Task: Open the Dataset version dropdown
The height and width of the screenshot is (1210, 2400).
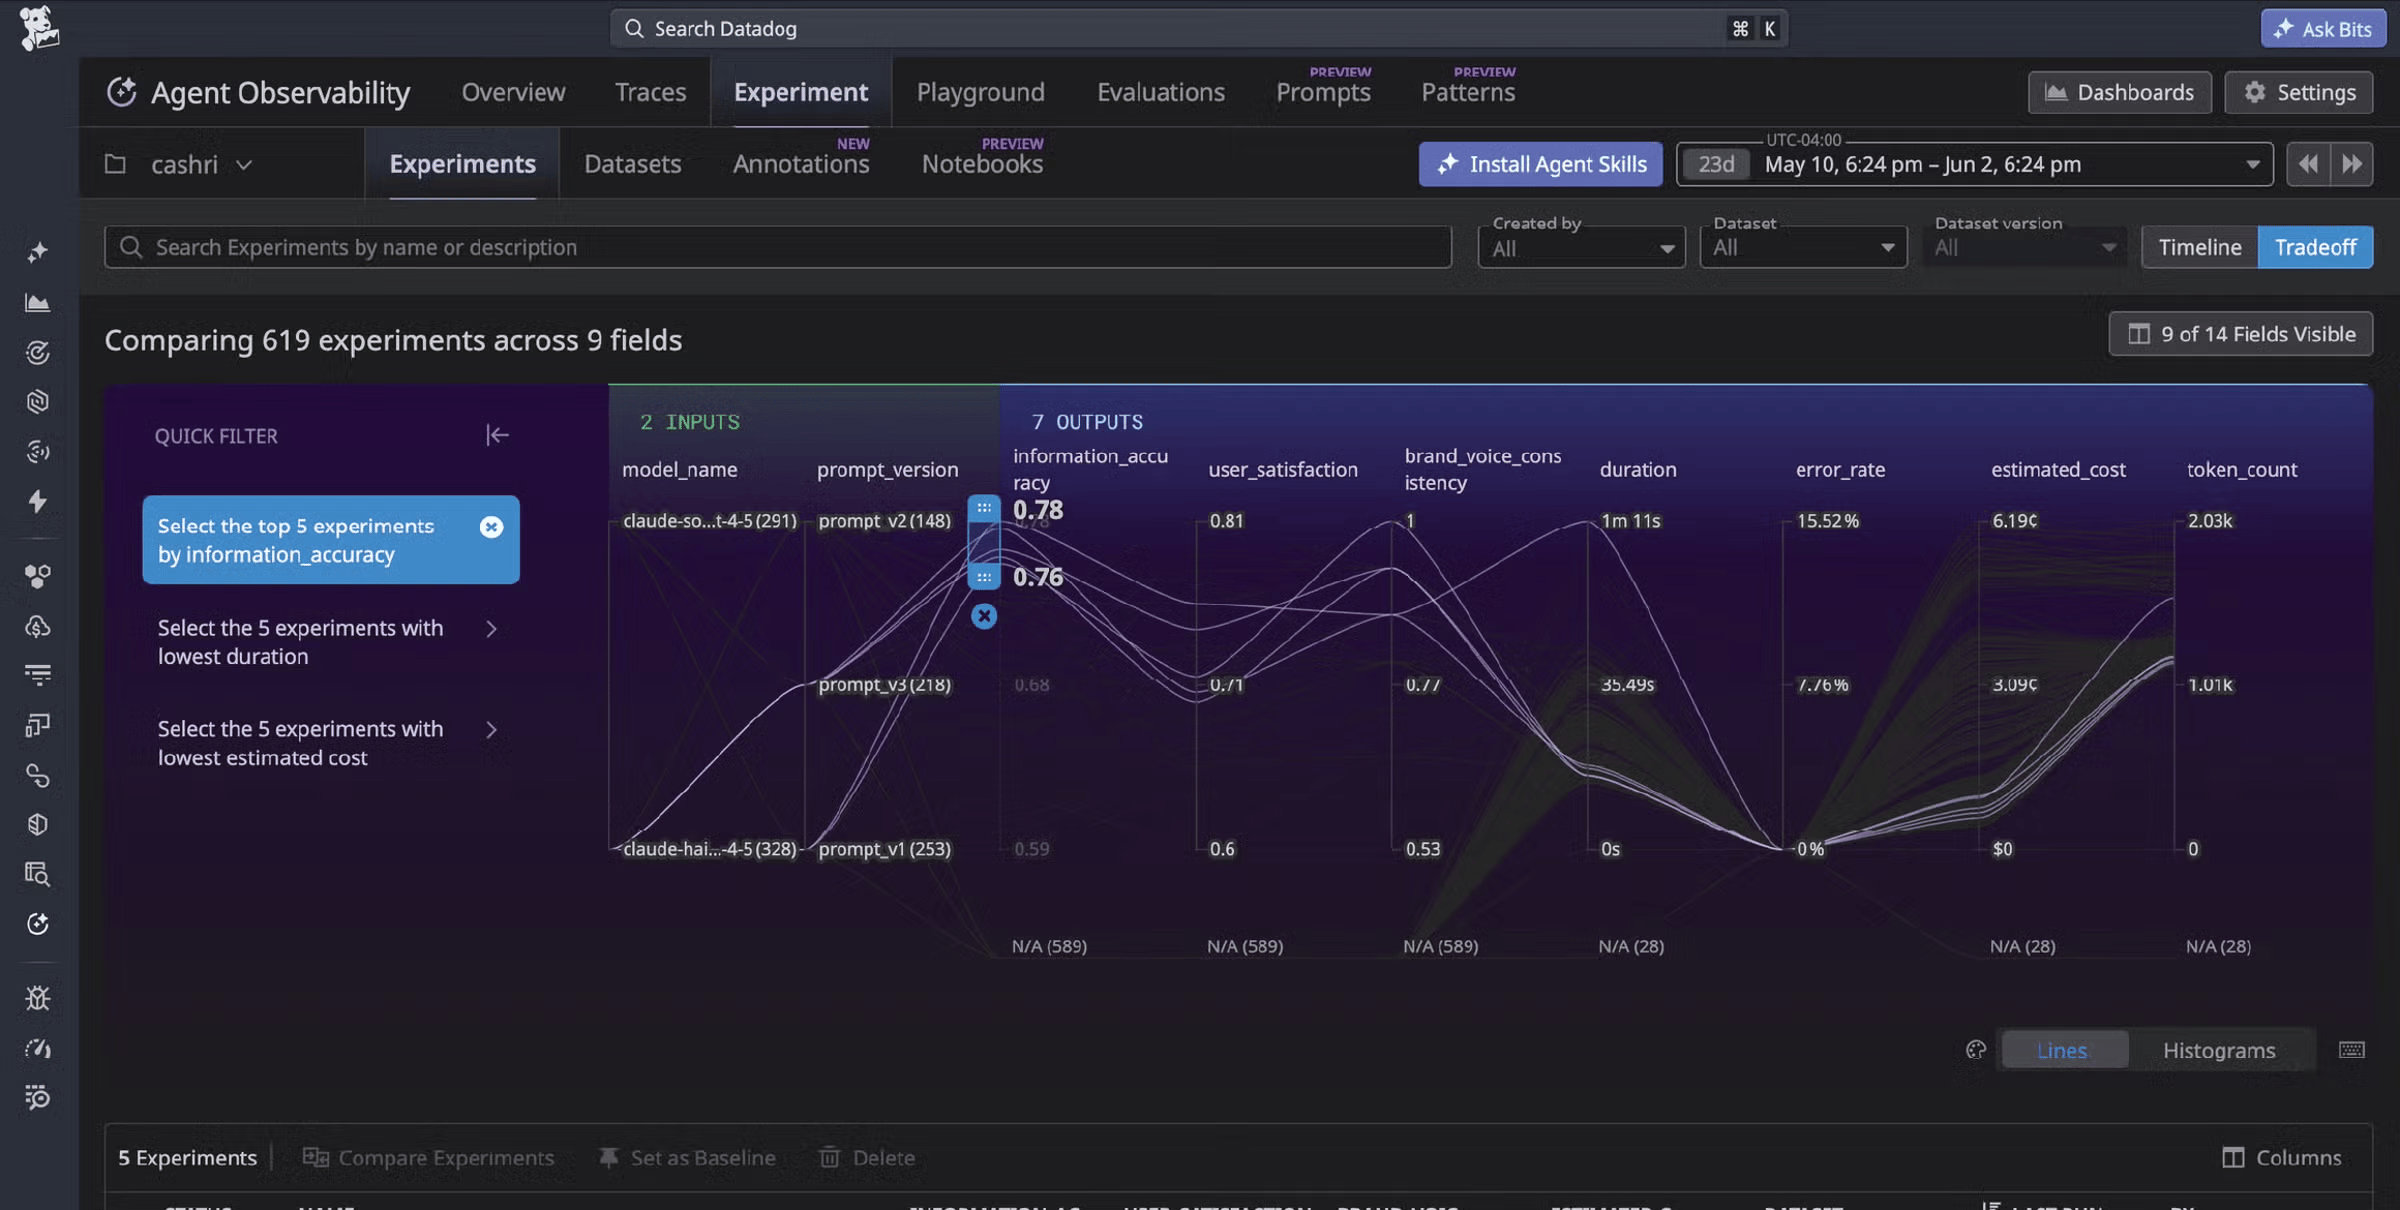Action: point(2025,247)
